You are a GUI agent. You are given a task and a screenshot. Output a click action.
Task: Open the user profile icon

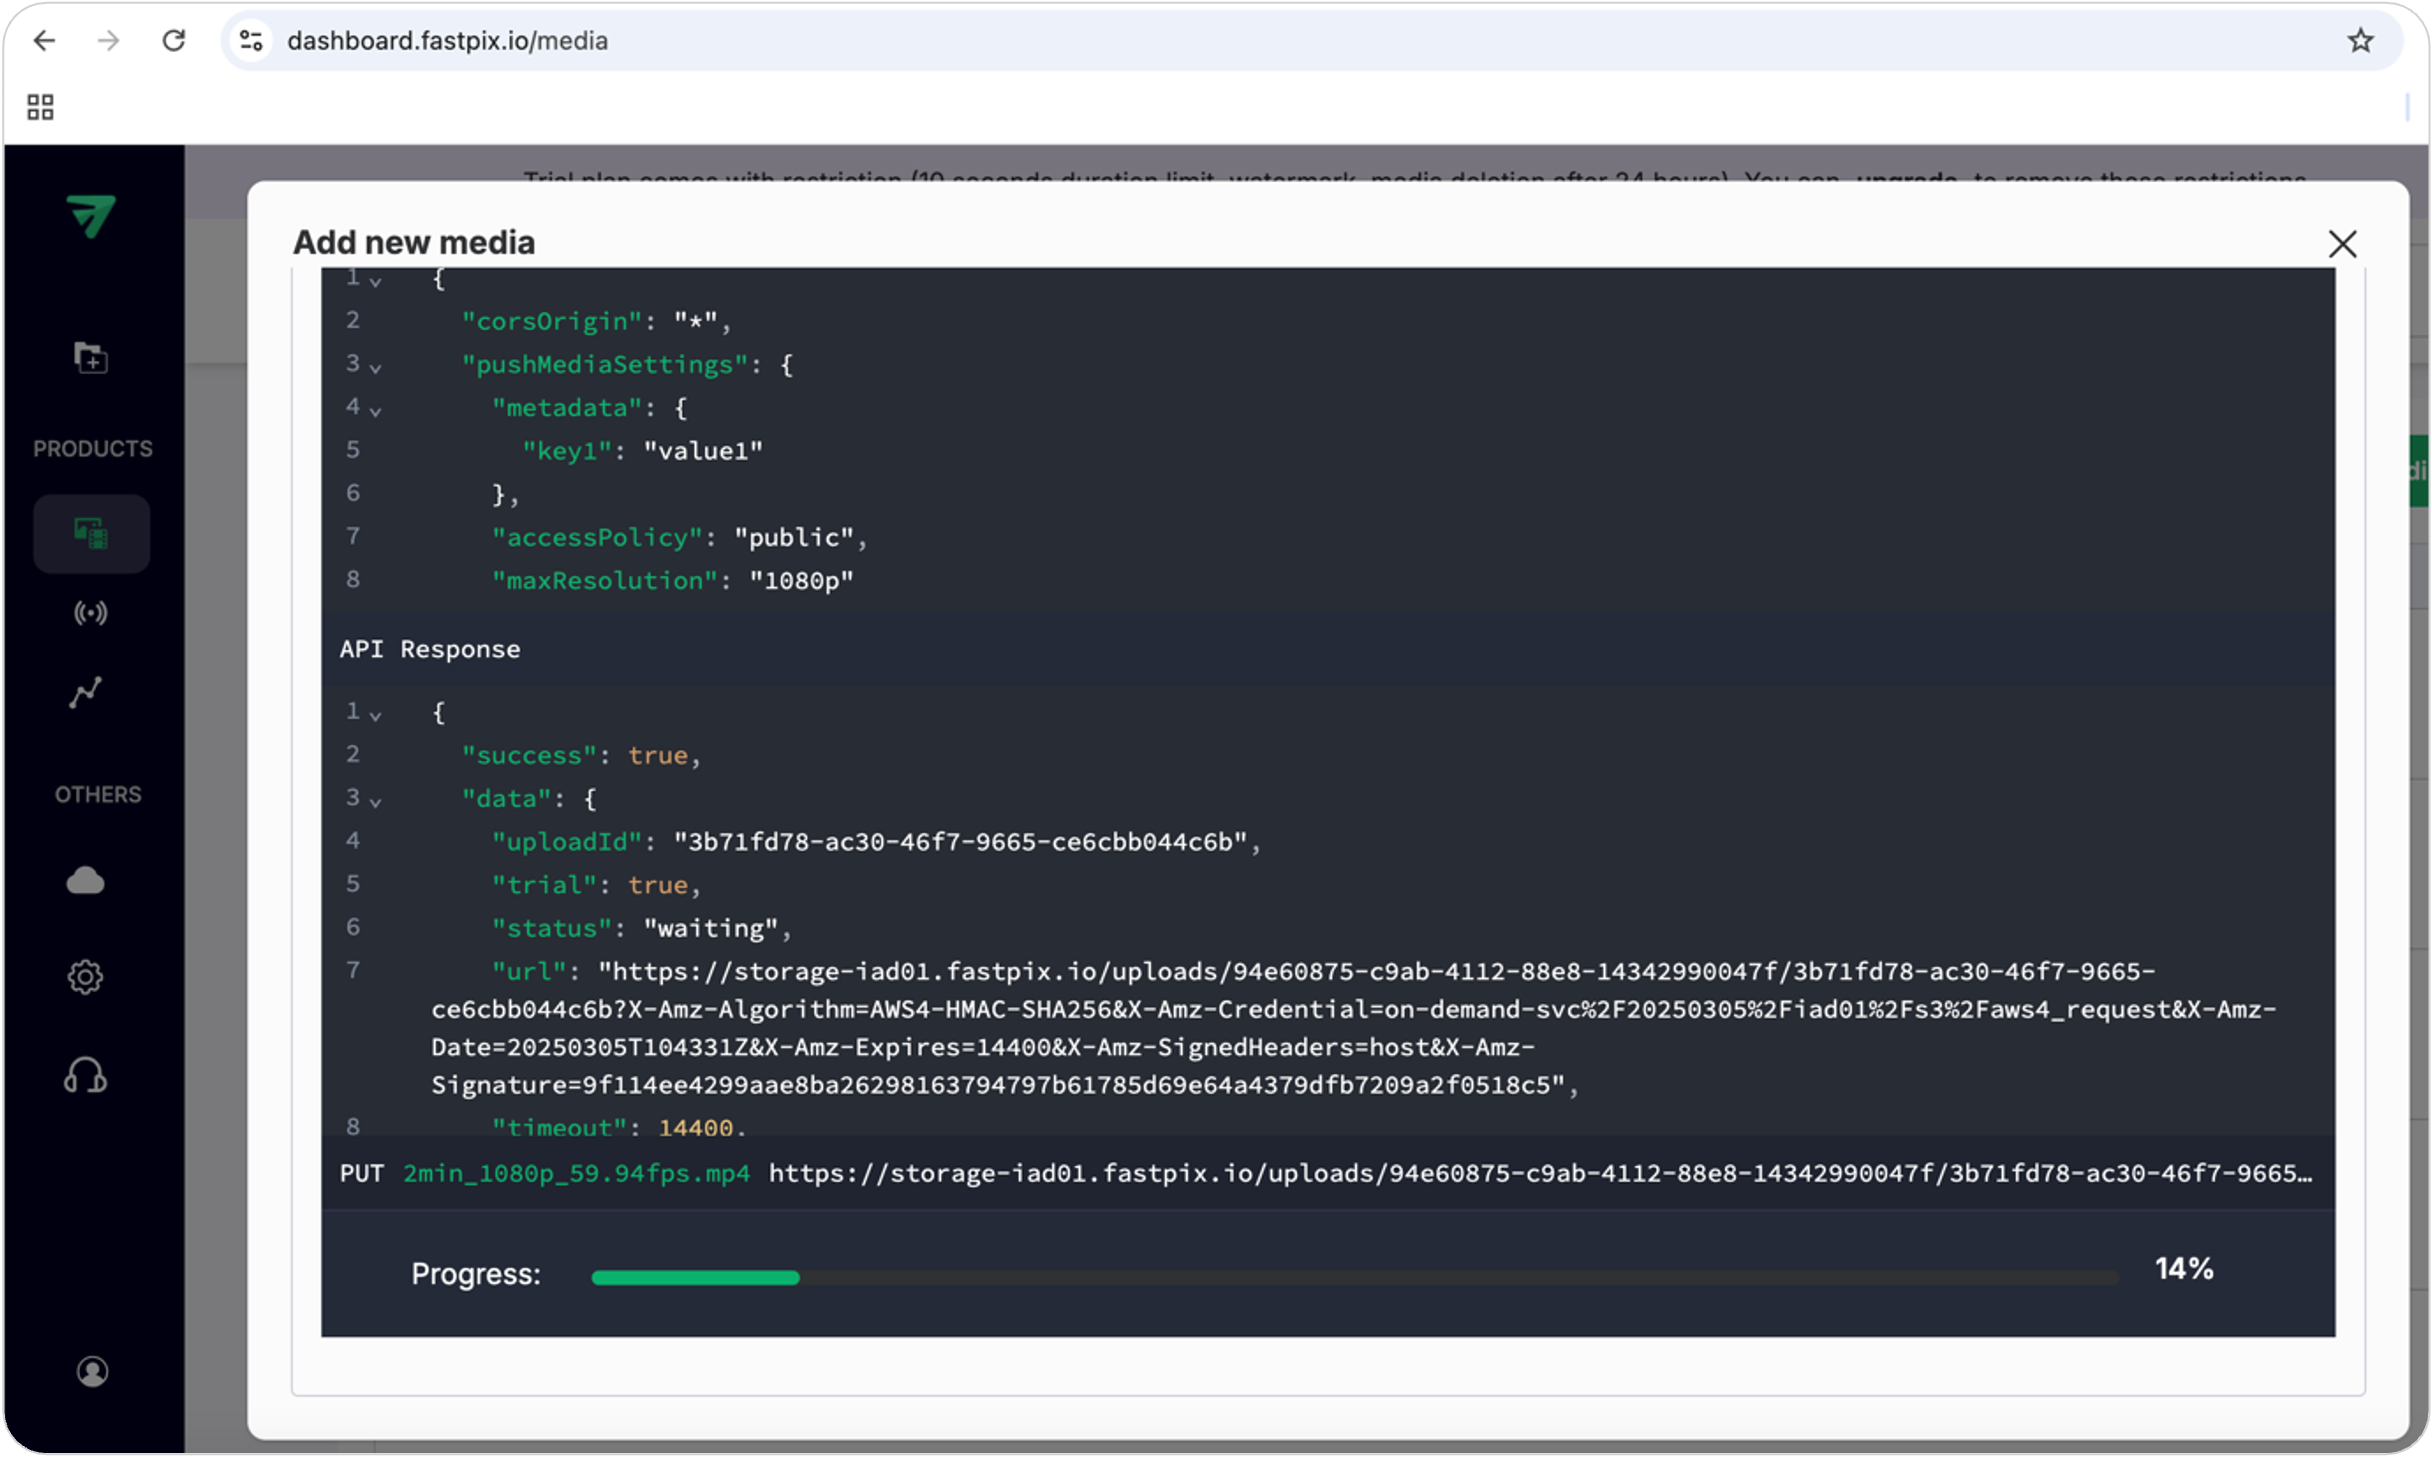93,1370
